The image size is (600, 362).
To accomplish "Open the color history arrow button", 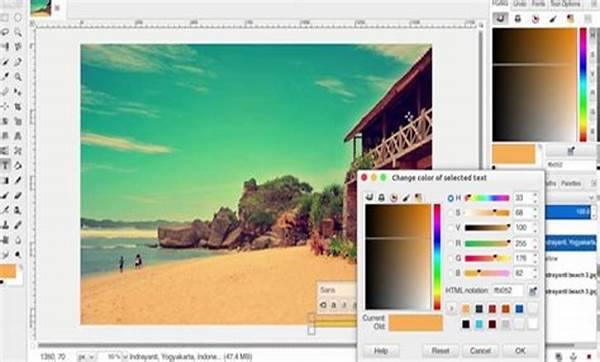I will coord(452,308).
